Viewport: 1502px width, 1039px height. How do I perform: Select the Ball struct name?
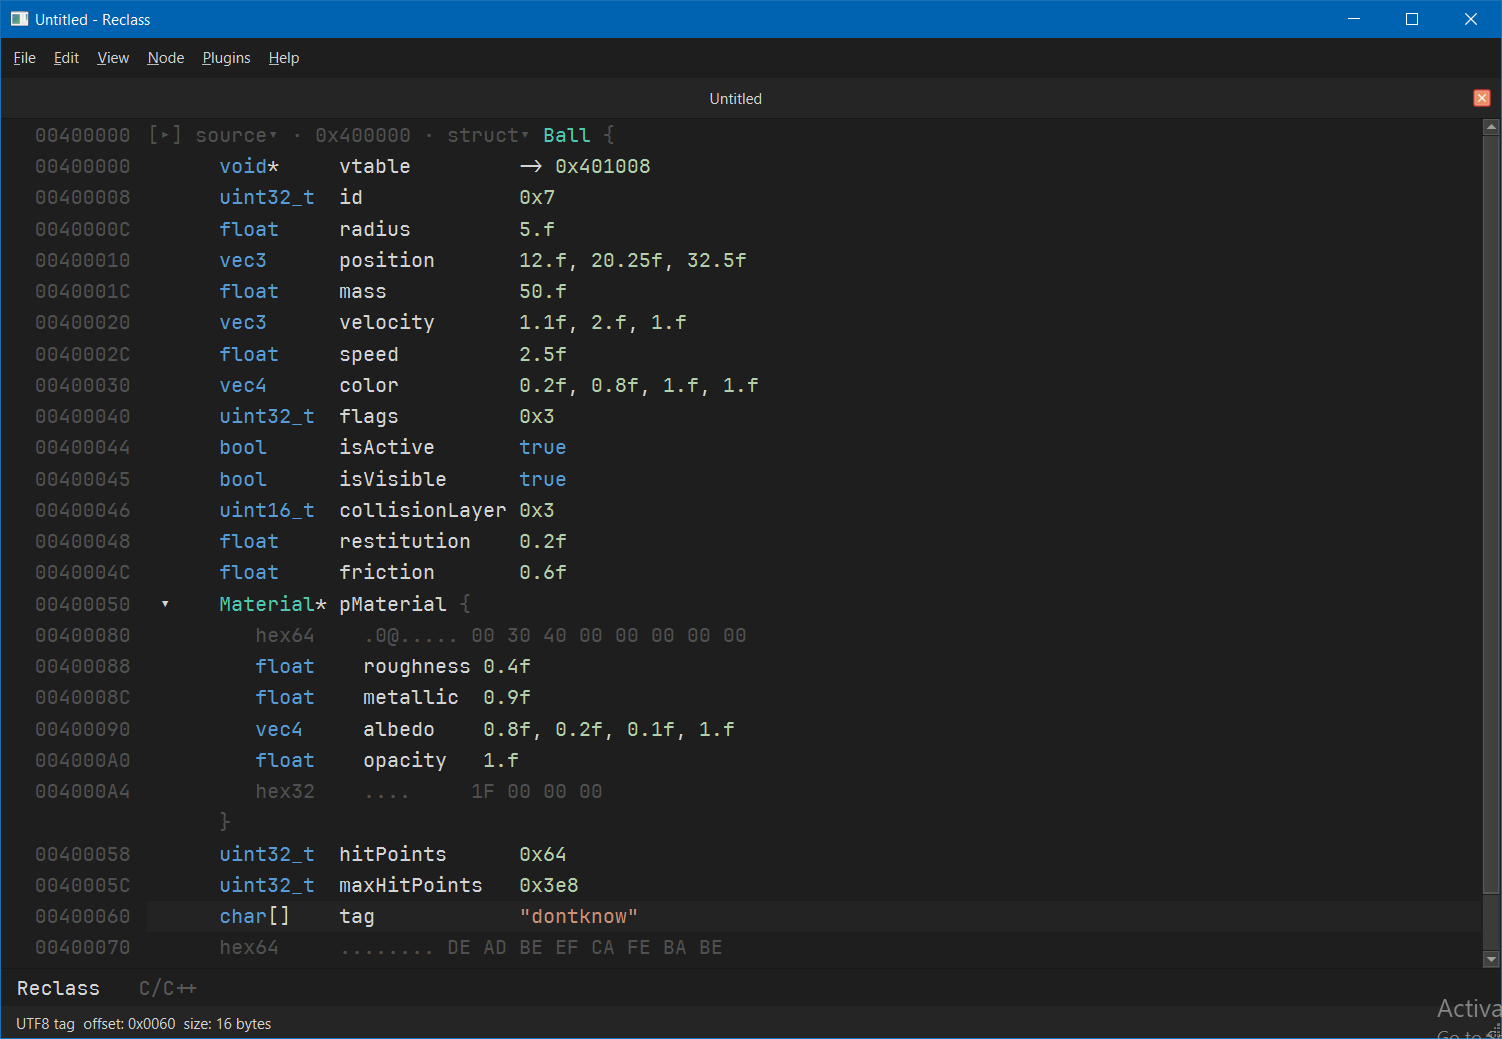pyautogui.click(x=567, y=135)
